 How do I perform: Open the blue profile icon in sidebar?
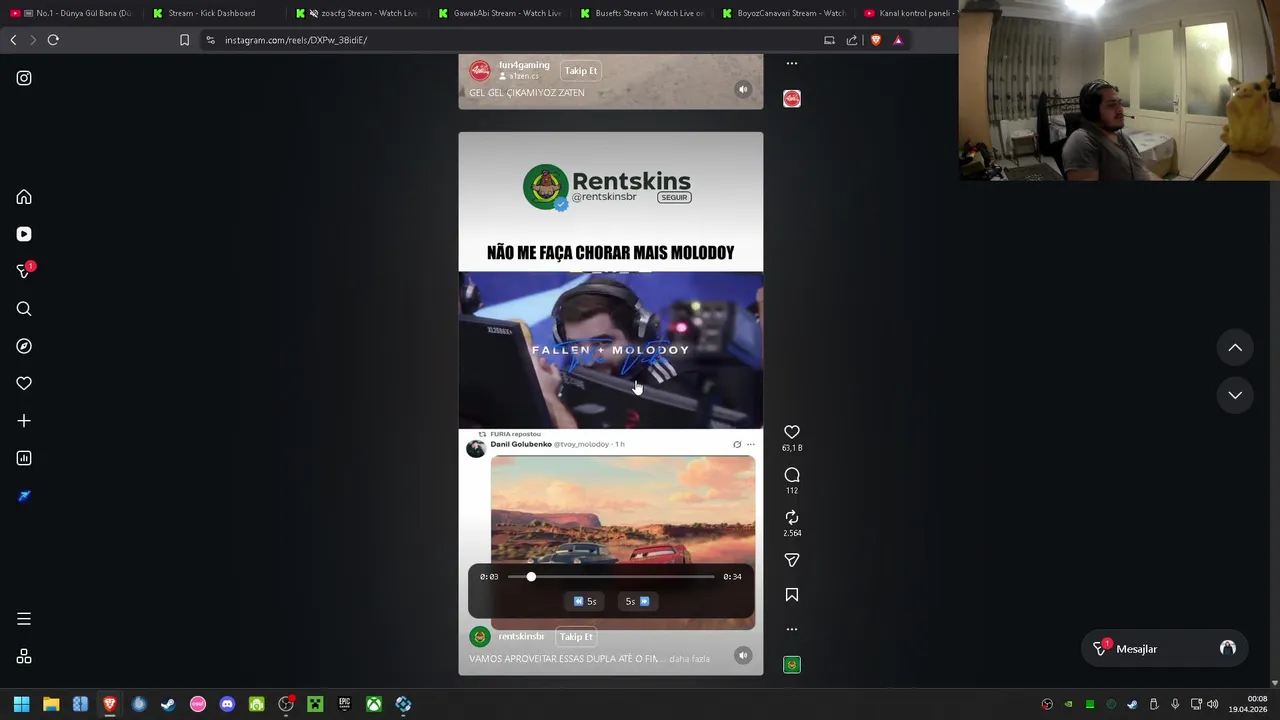point(24,496)
